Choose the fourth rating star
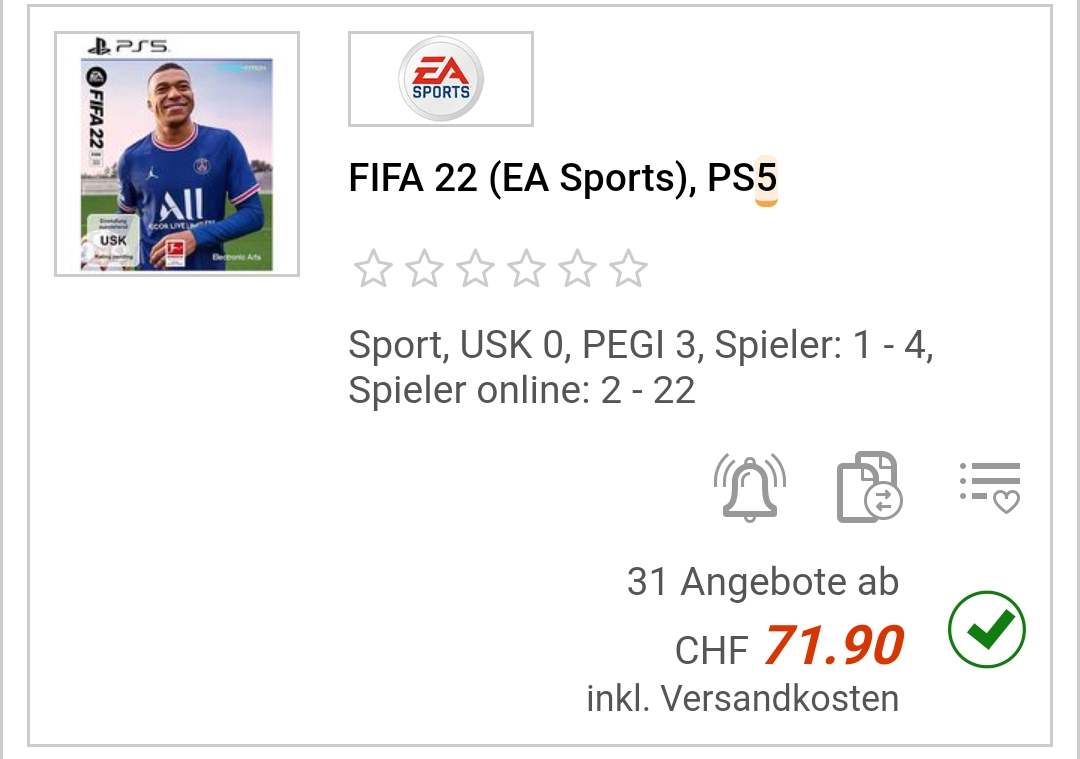The image size is (1080, 759). (x=527, y=269)
